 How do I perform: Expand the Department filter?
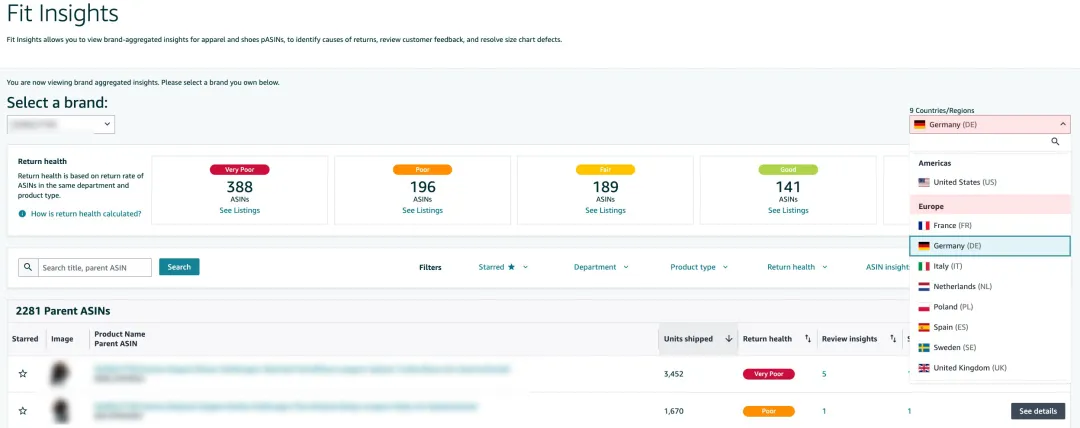(601, 267)
